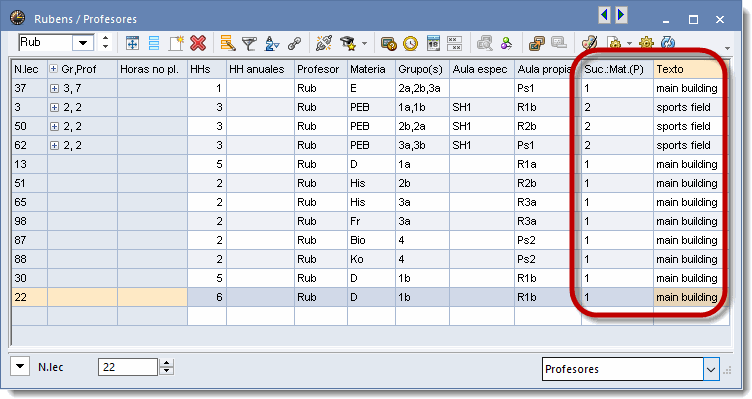
Task: Click the magnifier search window icon
Action: point(484,43)
